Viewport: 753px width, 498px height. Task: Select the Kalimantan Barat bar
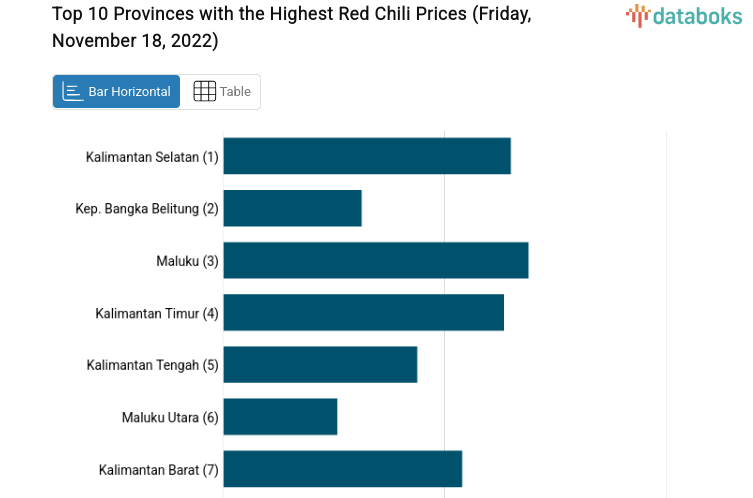click(x=342, y=468)
